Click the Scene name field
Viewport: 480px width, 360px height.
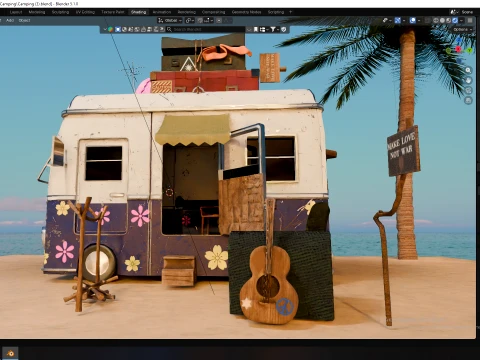tap(467, 12)
